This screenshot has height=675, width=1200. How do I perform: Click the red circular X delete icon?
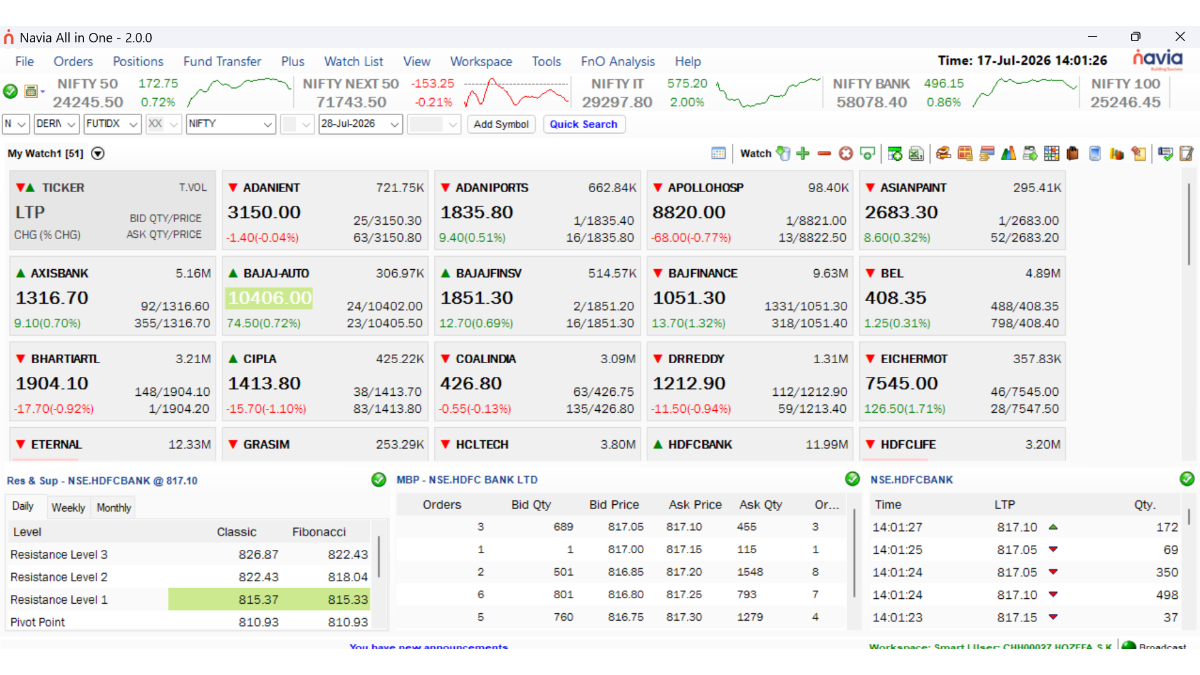846,153
